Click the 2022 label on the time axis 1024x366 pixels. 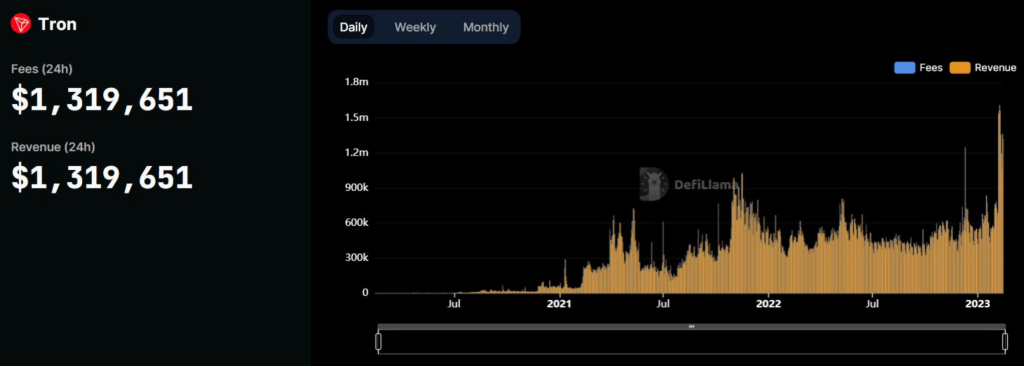tap(768, 304)
